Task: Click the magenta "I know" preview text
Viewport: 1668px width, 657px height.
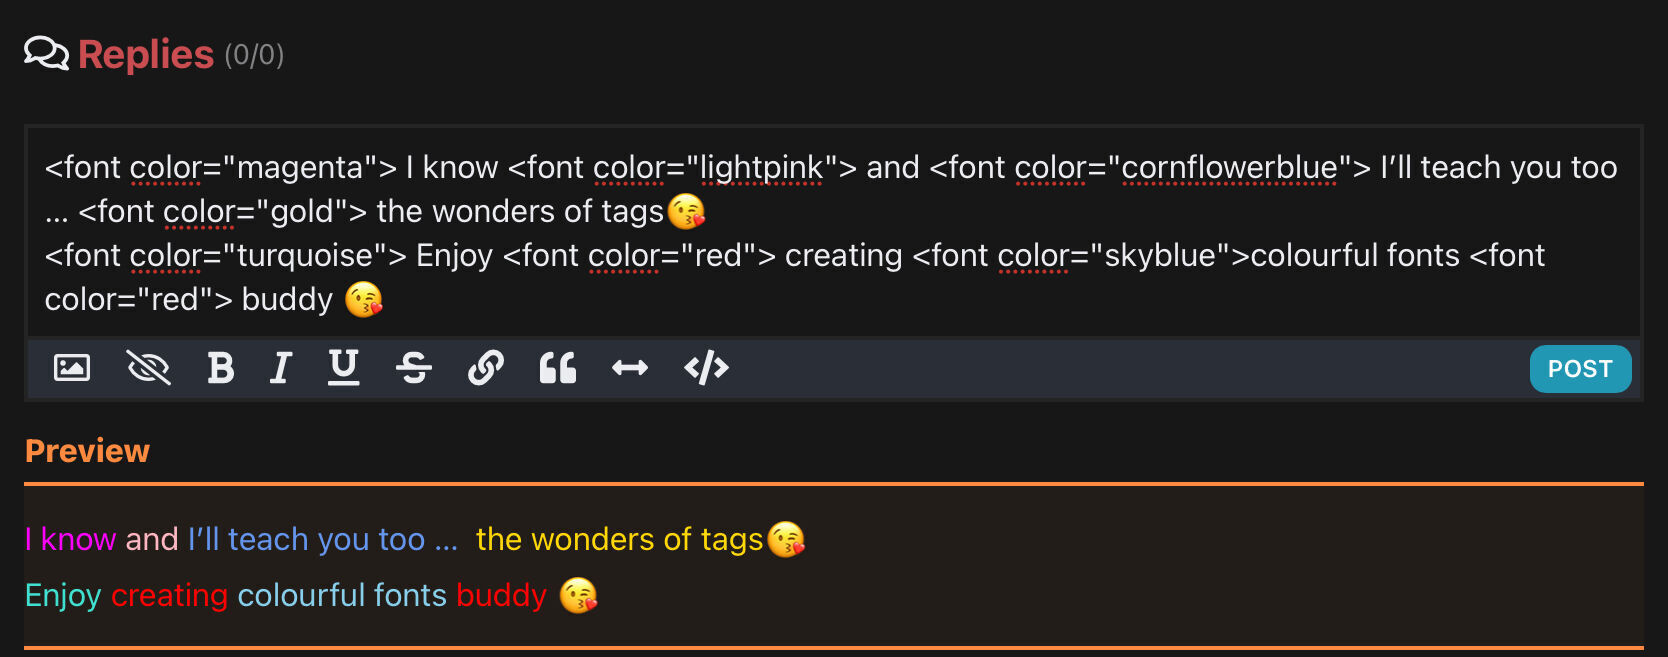Action: [70, 539]
